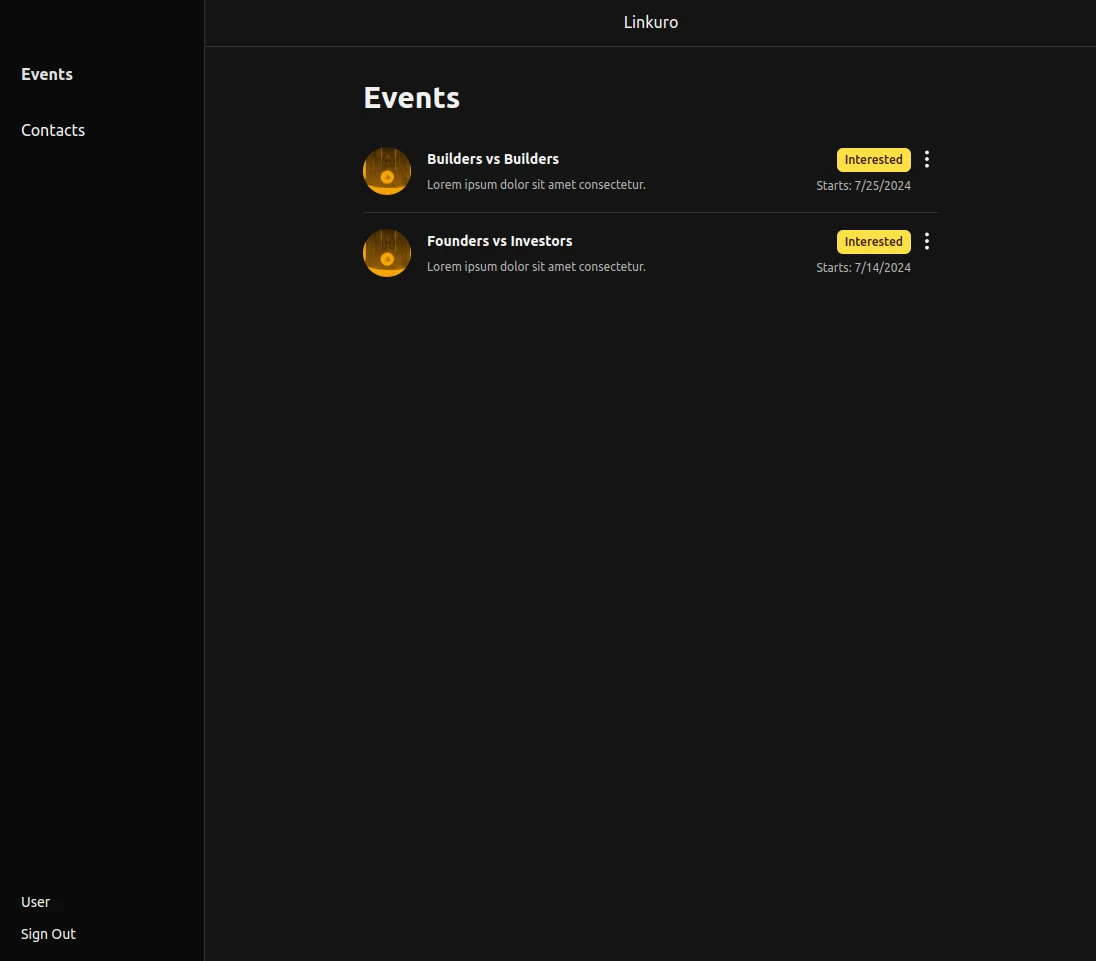This screenshot has width=1096, height=961.
Task: Toggle Interested badge on Builders vs Builders
Action: [x=873, y=160]
